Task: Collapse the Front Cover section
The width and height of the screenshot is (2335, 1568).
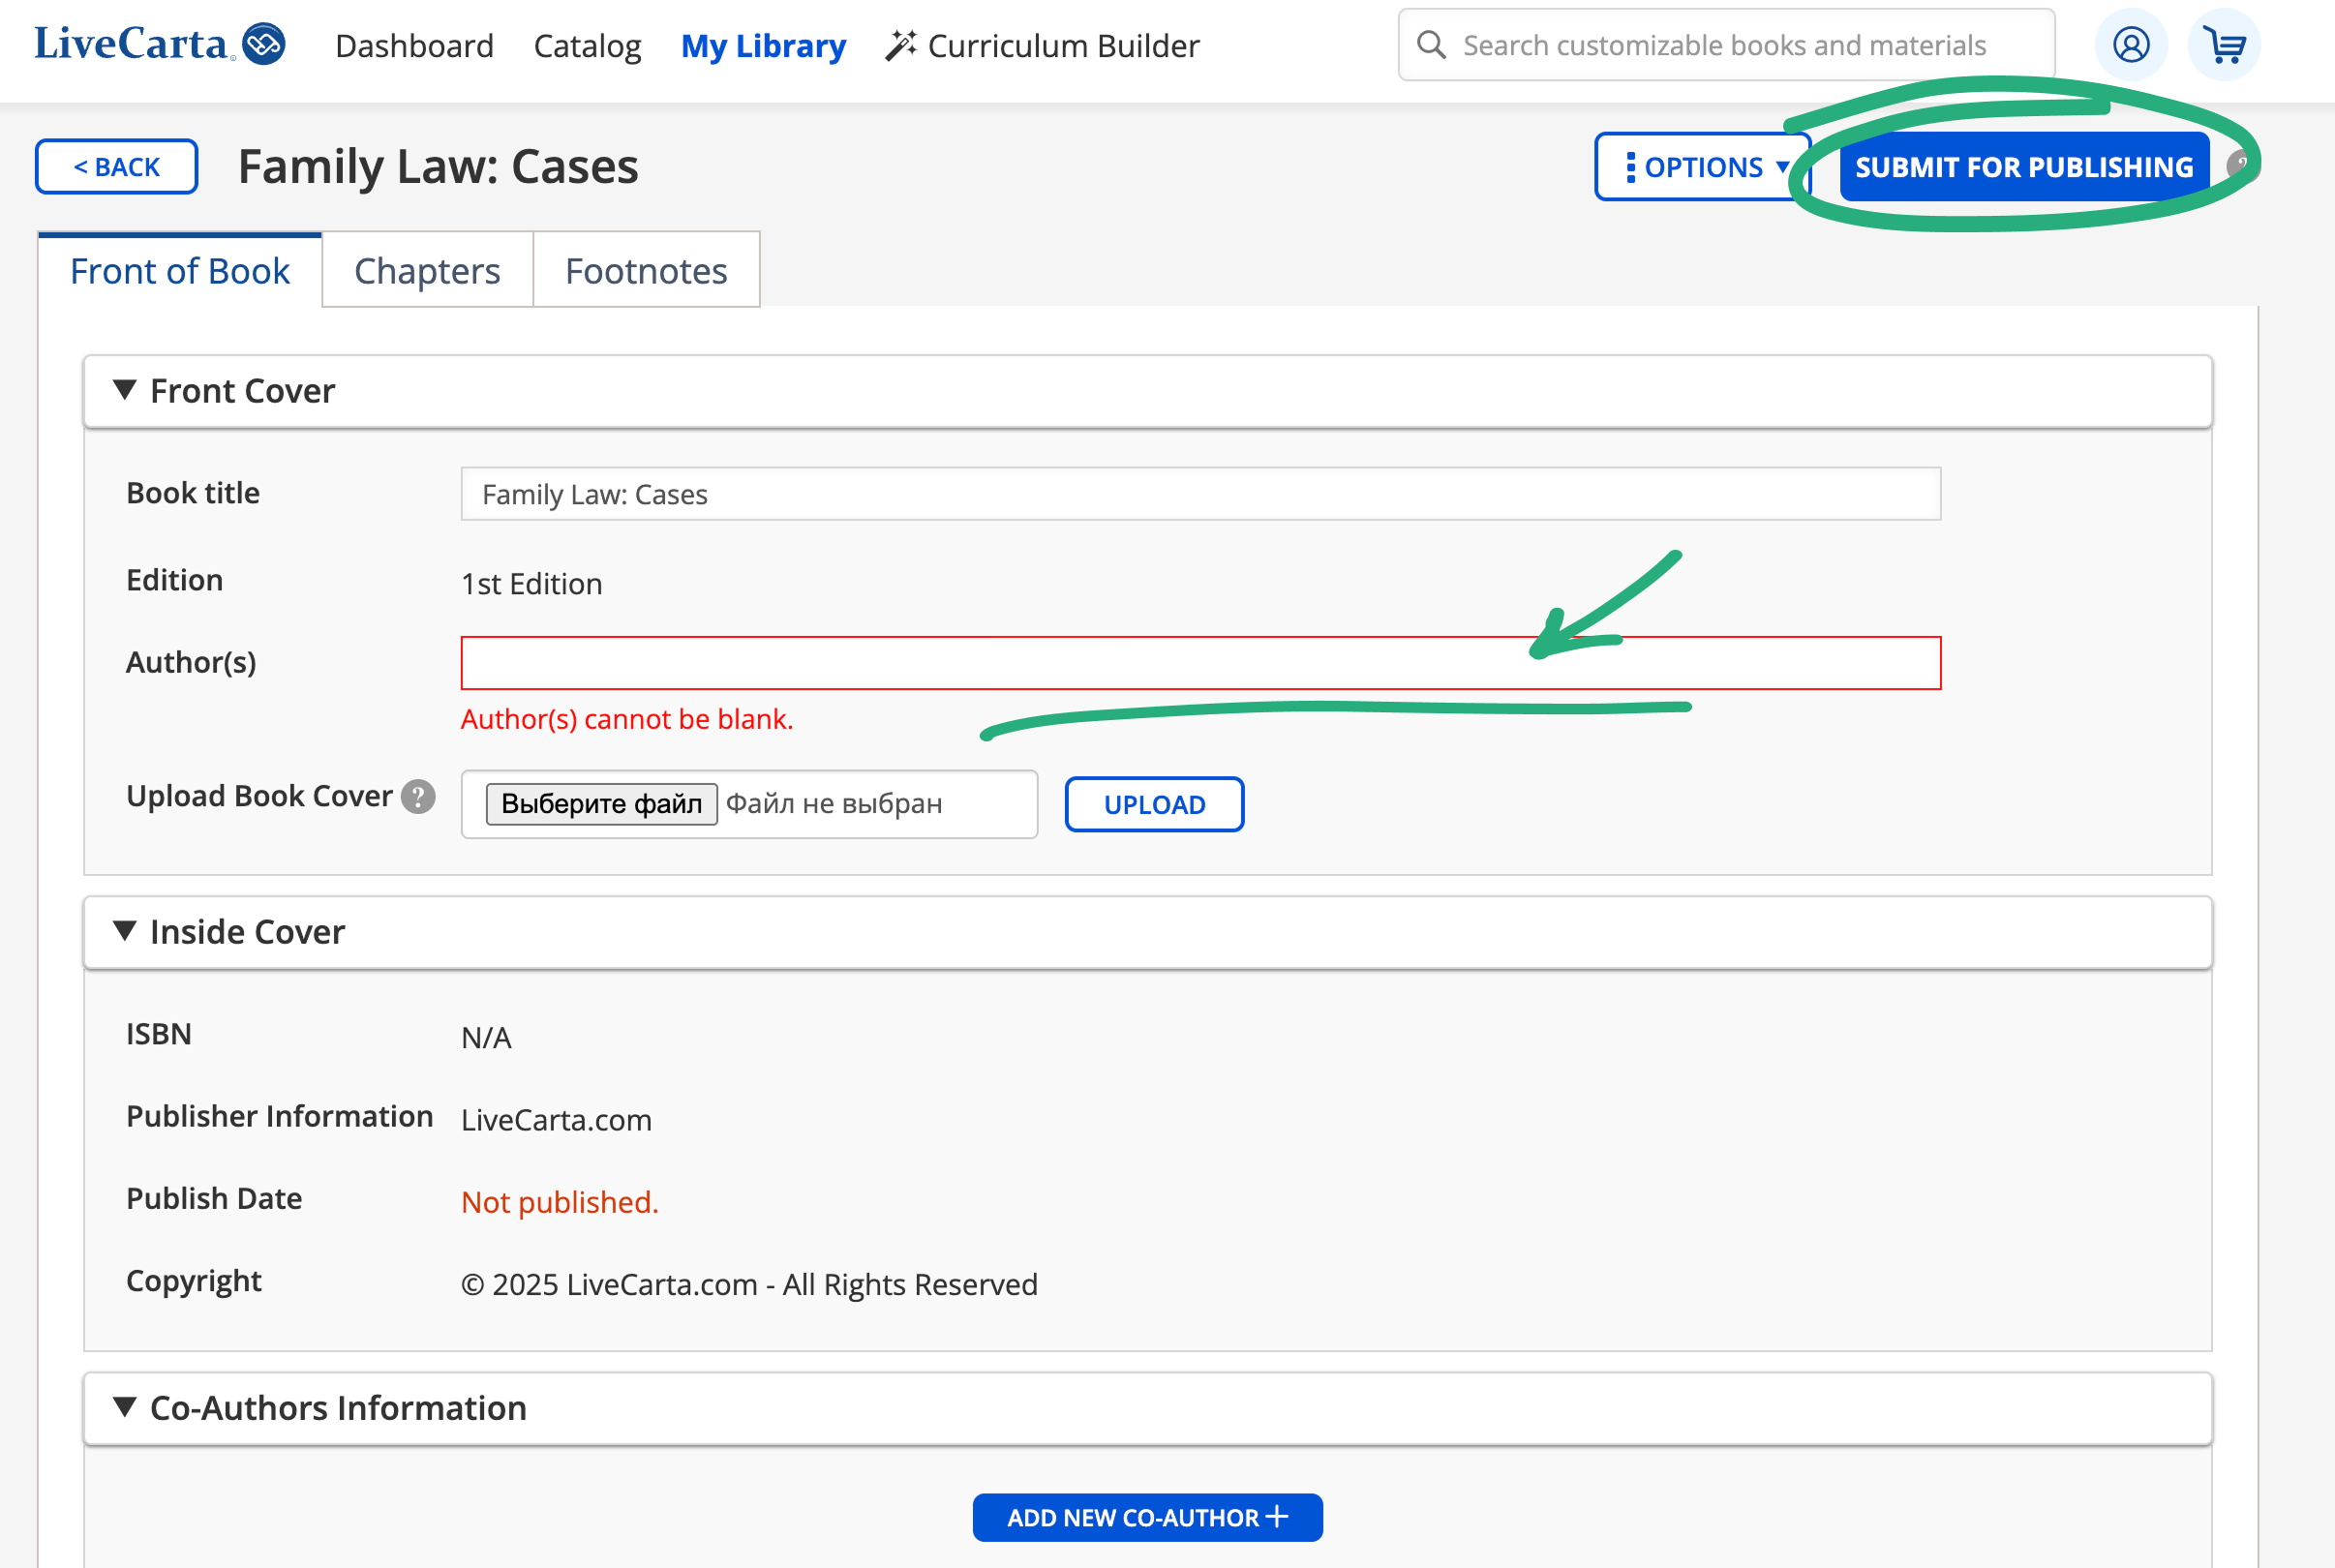Action: pos(126,391)
